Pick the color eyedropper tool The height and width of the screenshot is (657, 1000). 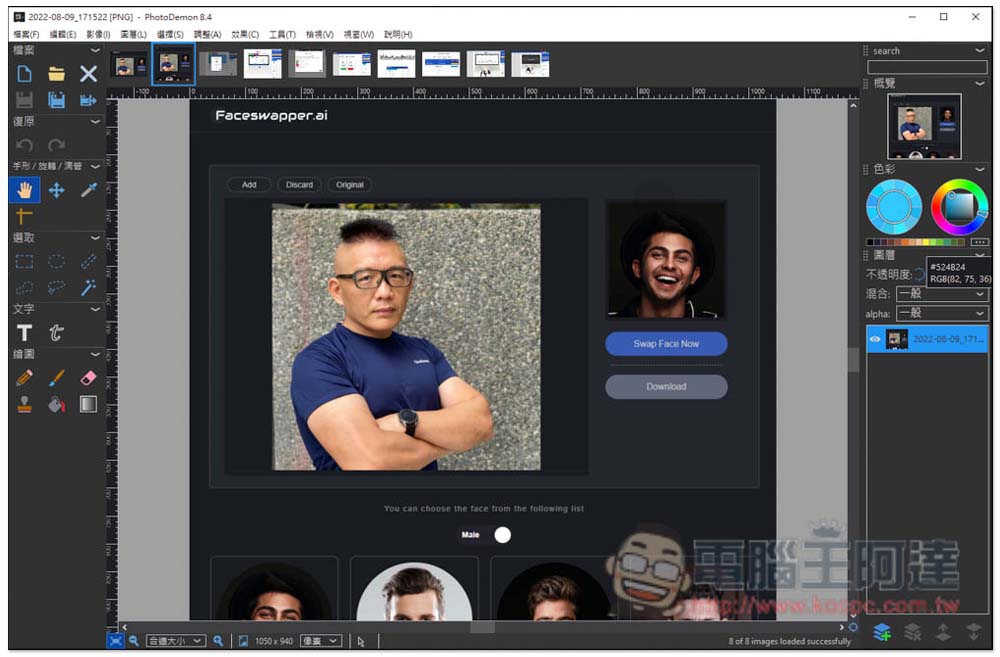[89, 189]
